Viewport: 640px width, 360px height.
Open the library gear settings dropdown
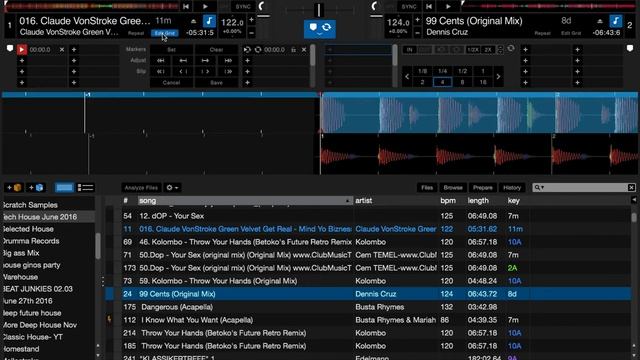[172, 188]
